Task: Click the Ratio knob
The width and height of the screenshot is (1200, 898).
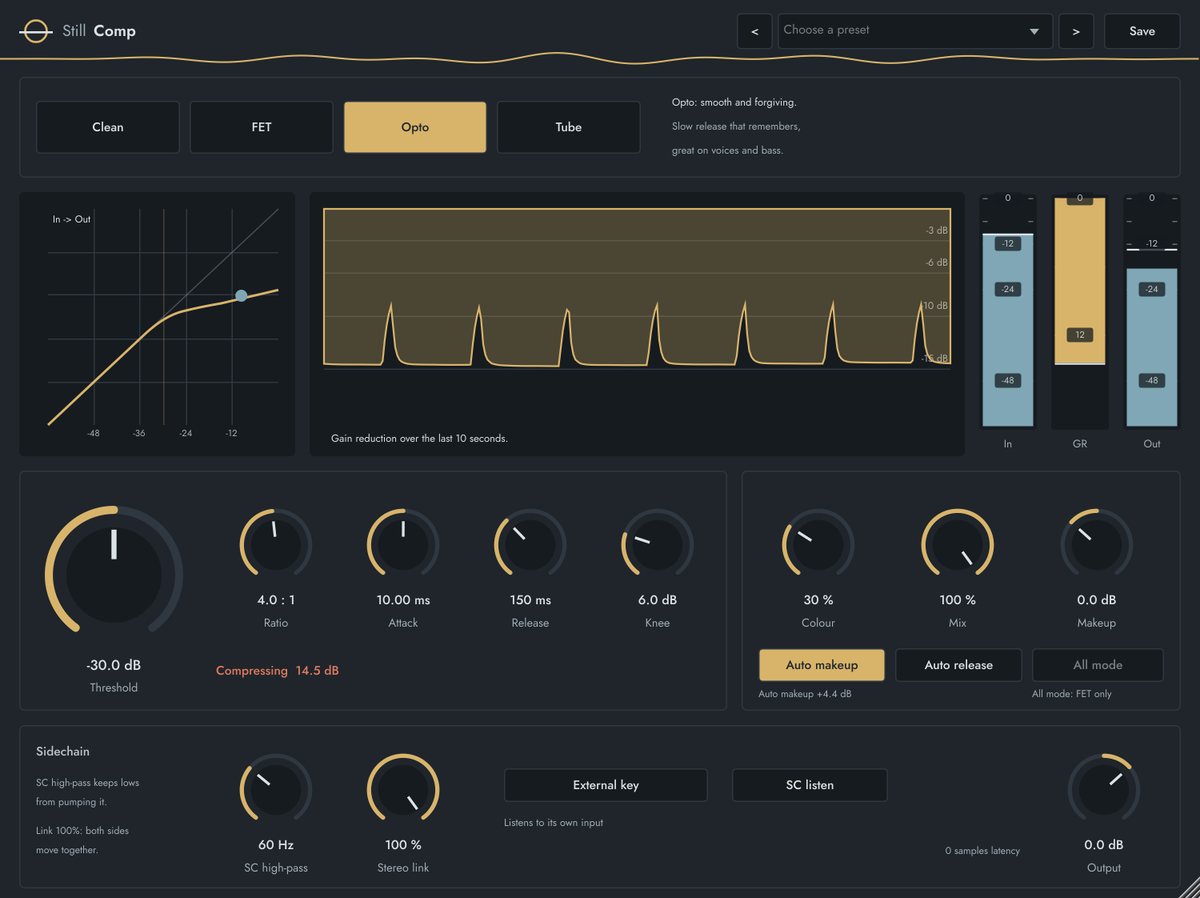Action: click(x=276, y=545)
